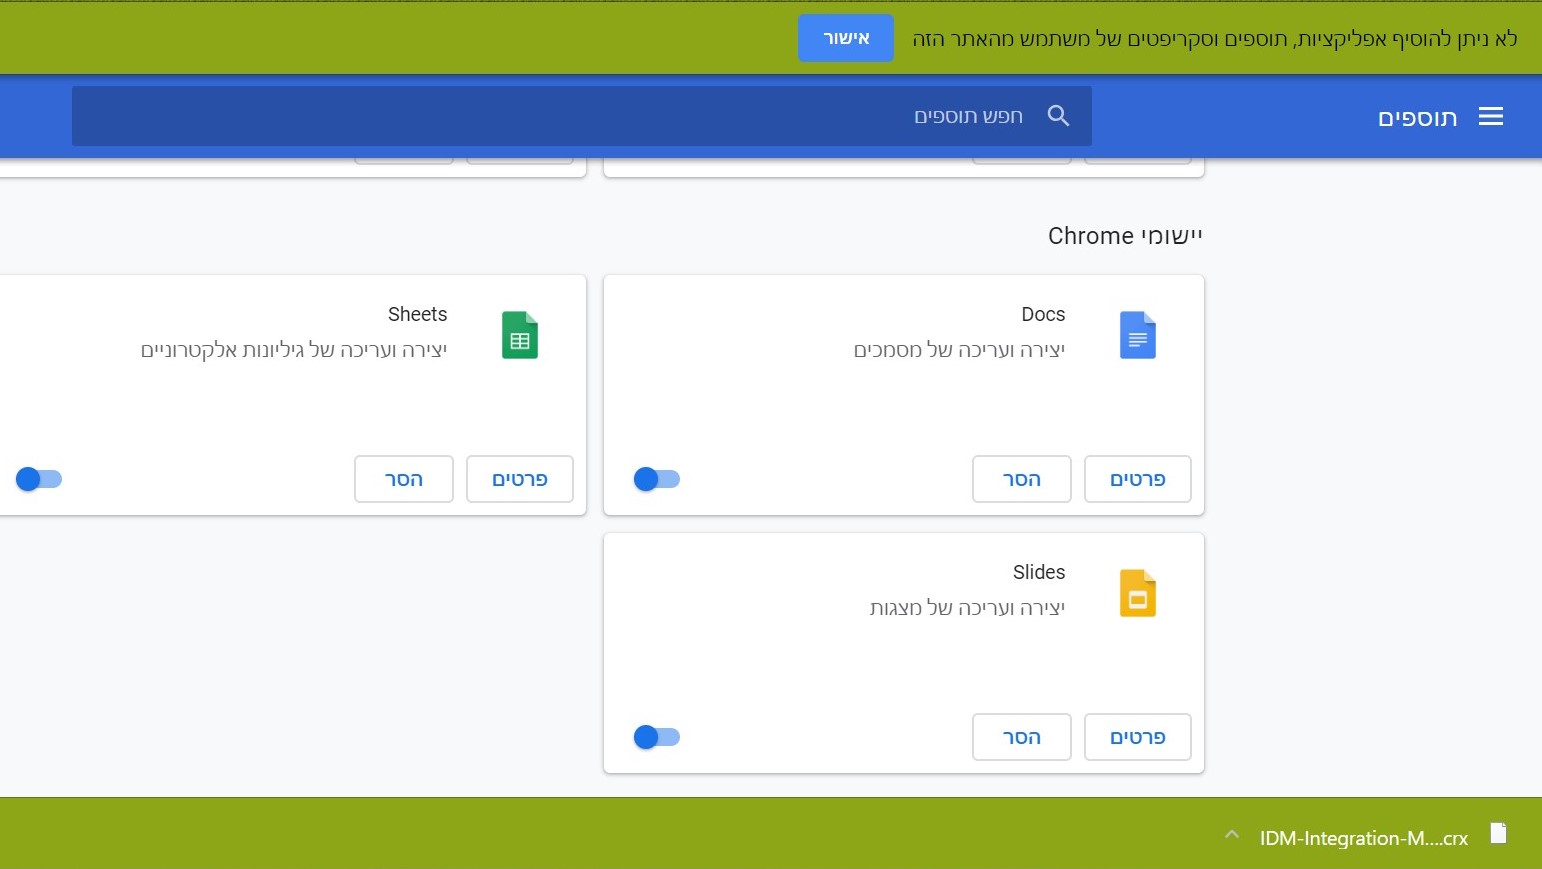
Task: Click the Sheets app name
Action: click(417, 314)
